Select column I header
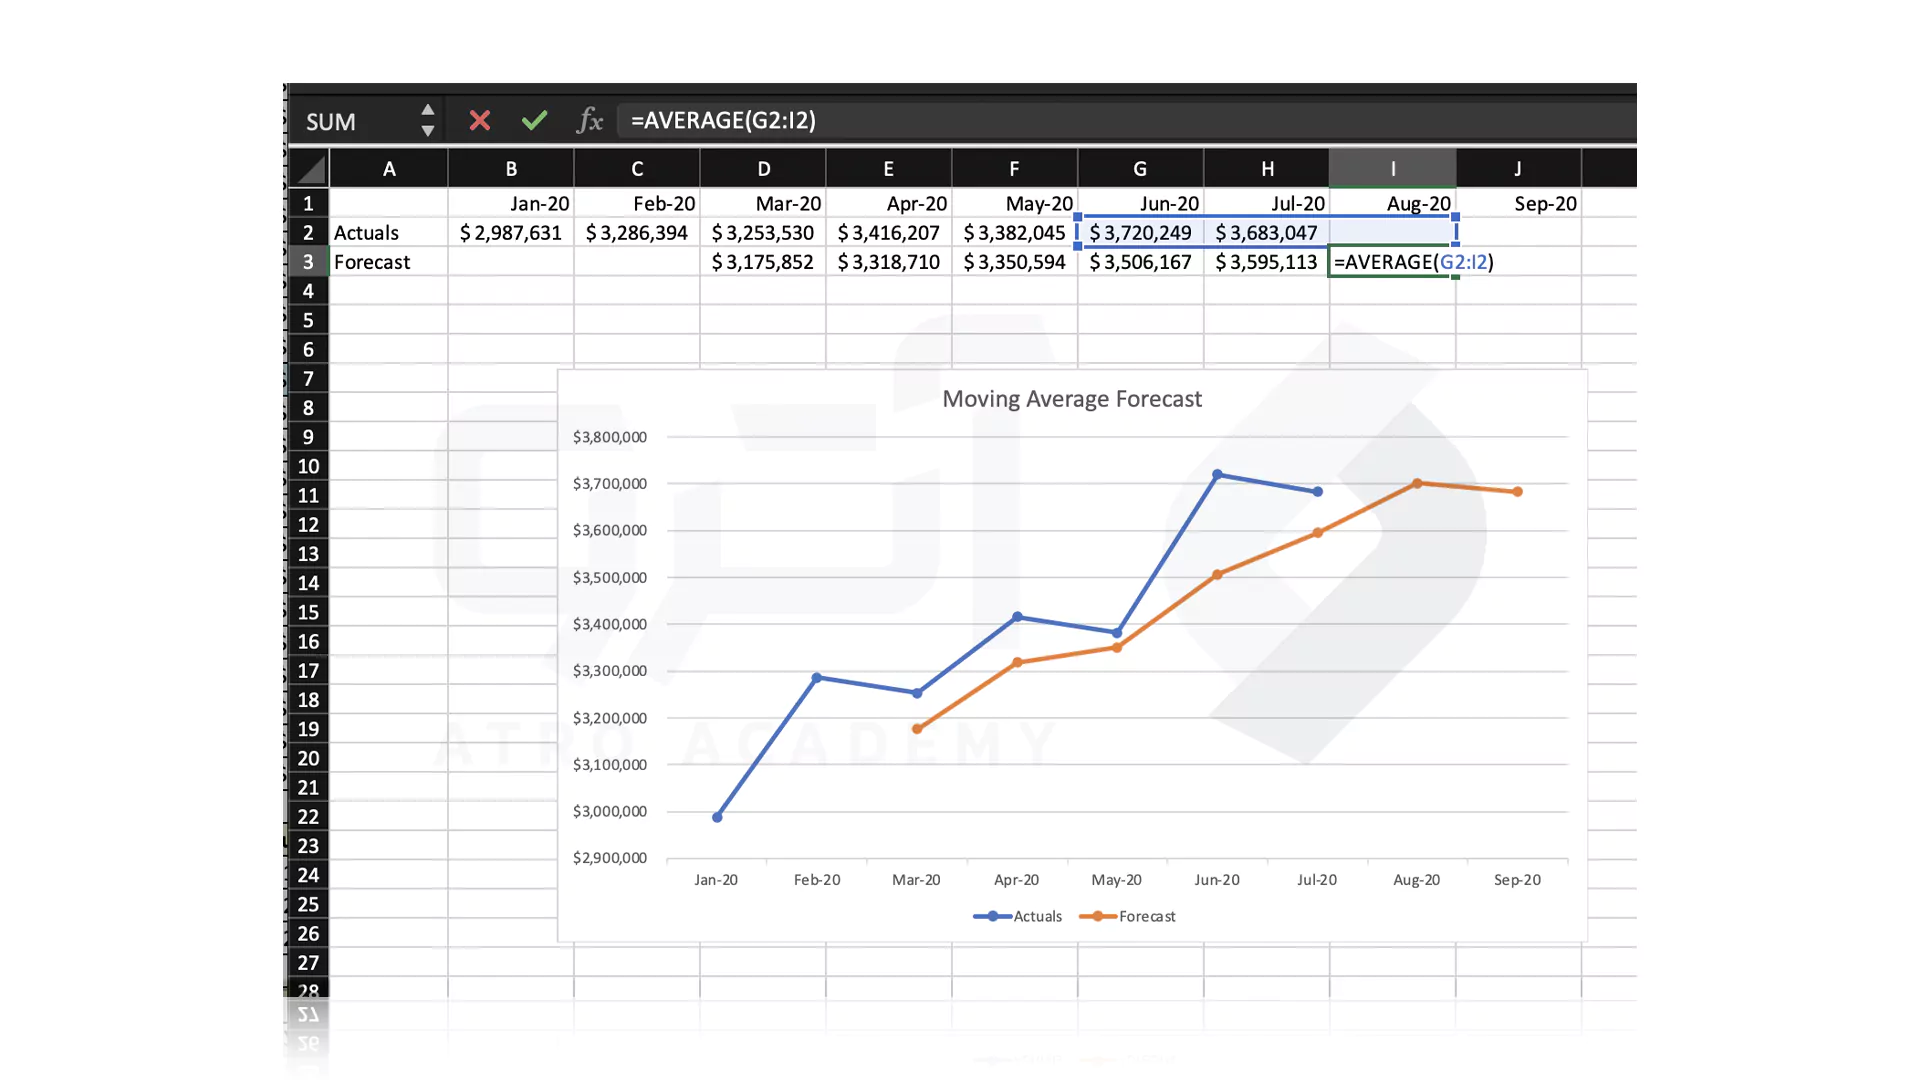Image resolution: width=1920 pixels, height=1080 pixels. 1393,169
